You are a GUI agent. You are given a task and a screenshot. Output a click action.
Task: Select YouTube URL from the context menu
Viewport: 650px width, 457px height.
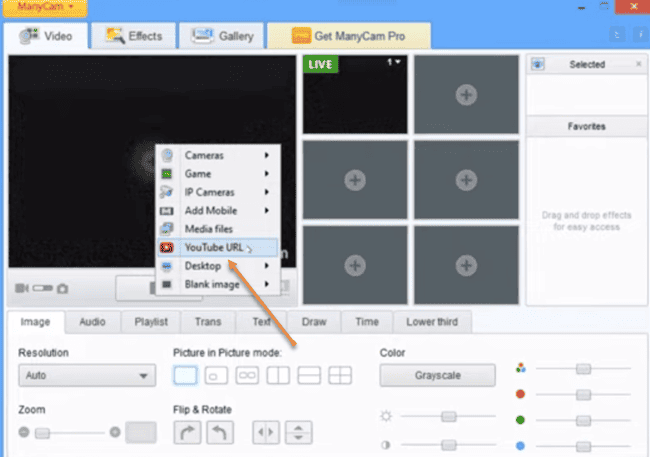[214, 248]
